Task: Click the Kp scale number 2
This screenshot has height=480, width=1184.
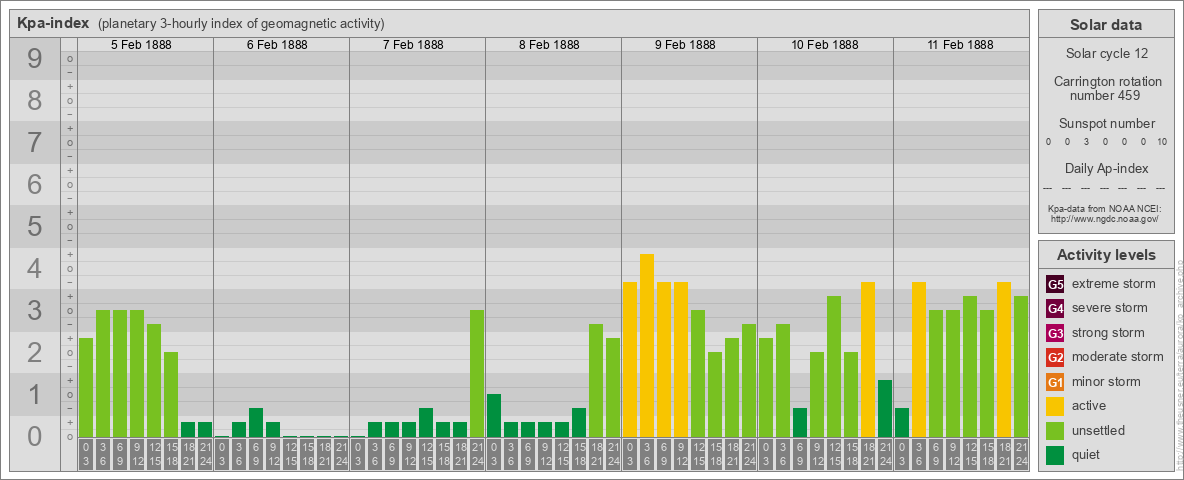Action: 34,352
